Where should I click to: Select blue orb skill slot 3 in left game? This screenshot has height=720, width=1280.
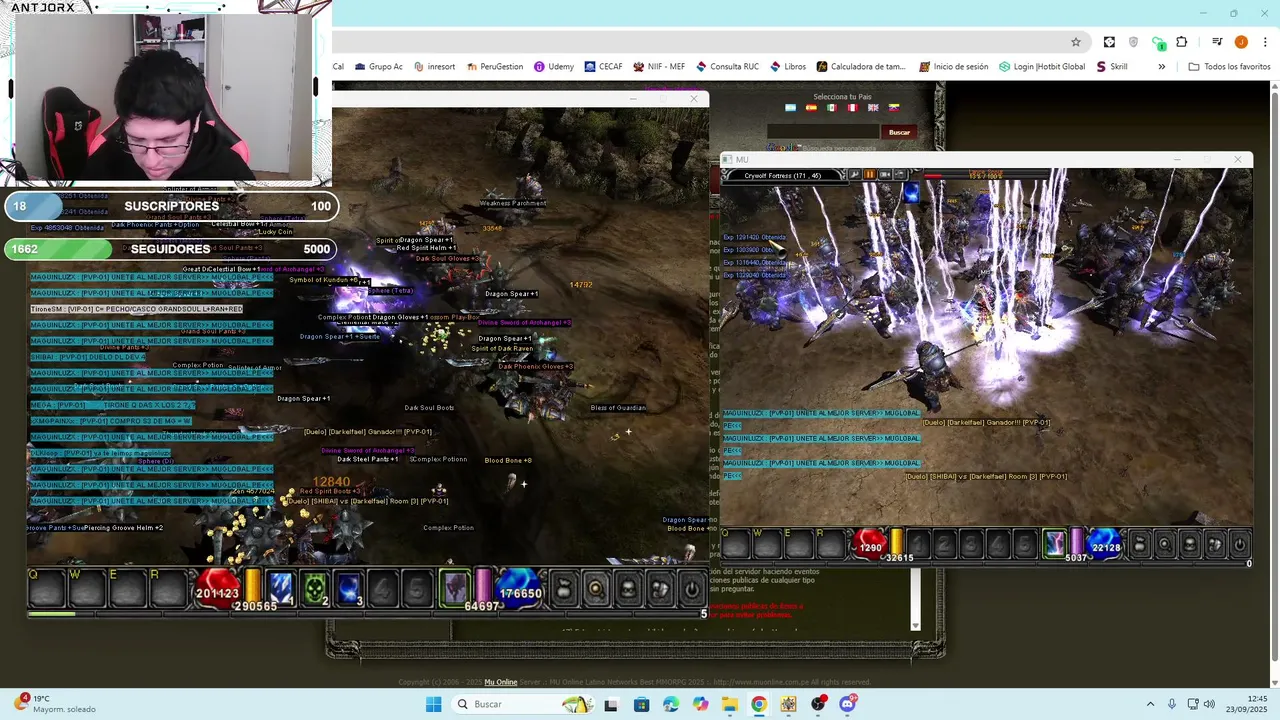pyautogui.click(x=349, y=589)
